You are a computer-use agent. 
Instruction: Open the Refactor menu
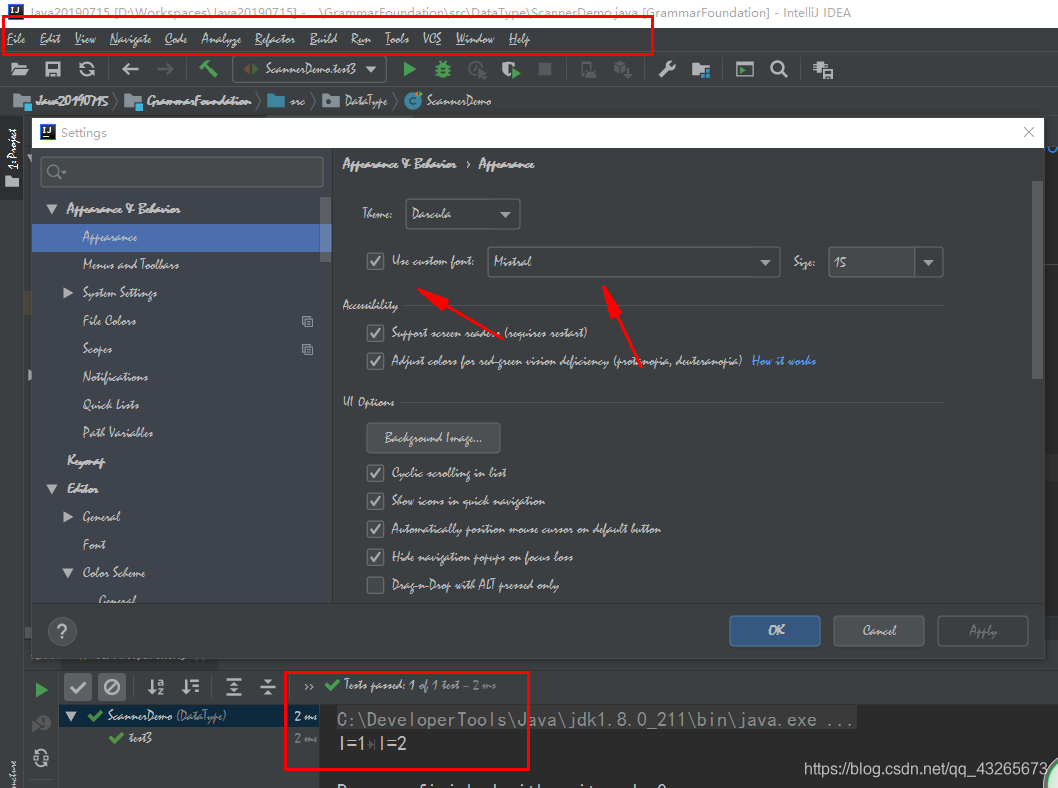click(275, 39)
